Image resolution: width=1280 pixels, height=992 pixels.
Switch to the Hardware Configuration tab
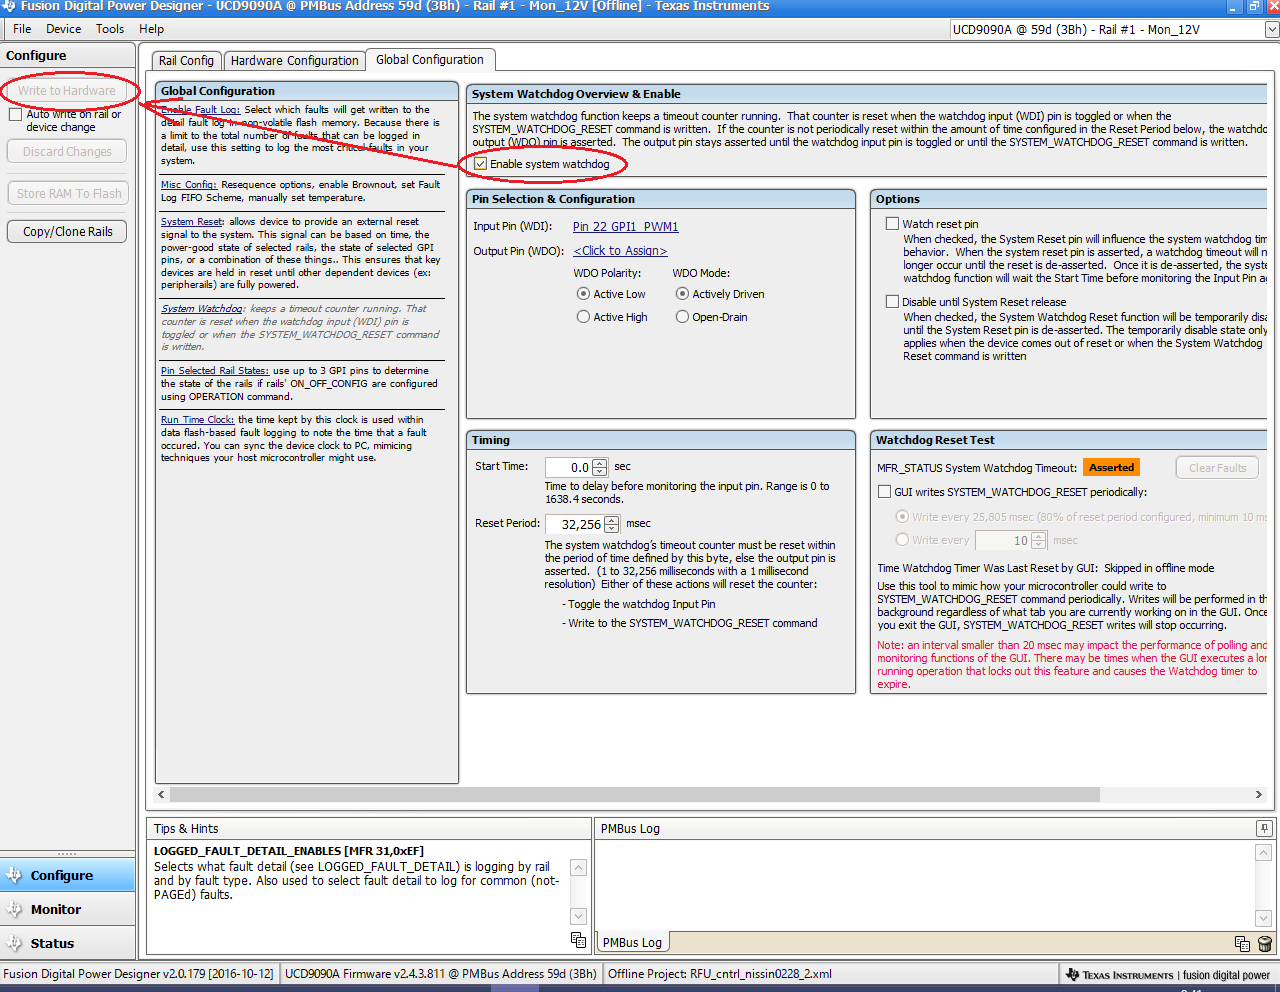(x=294, y=61)
